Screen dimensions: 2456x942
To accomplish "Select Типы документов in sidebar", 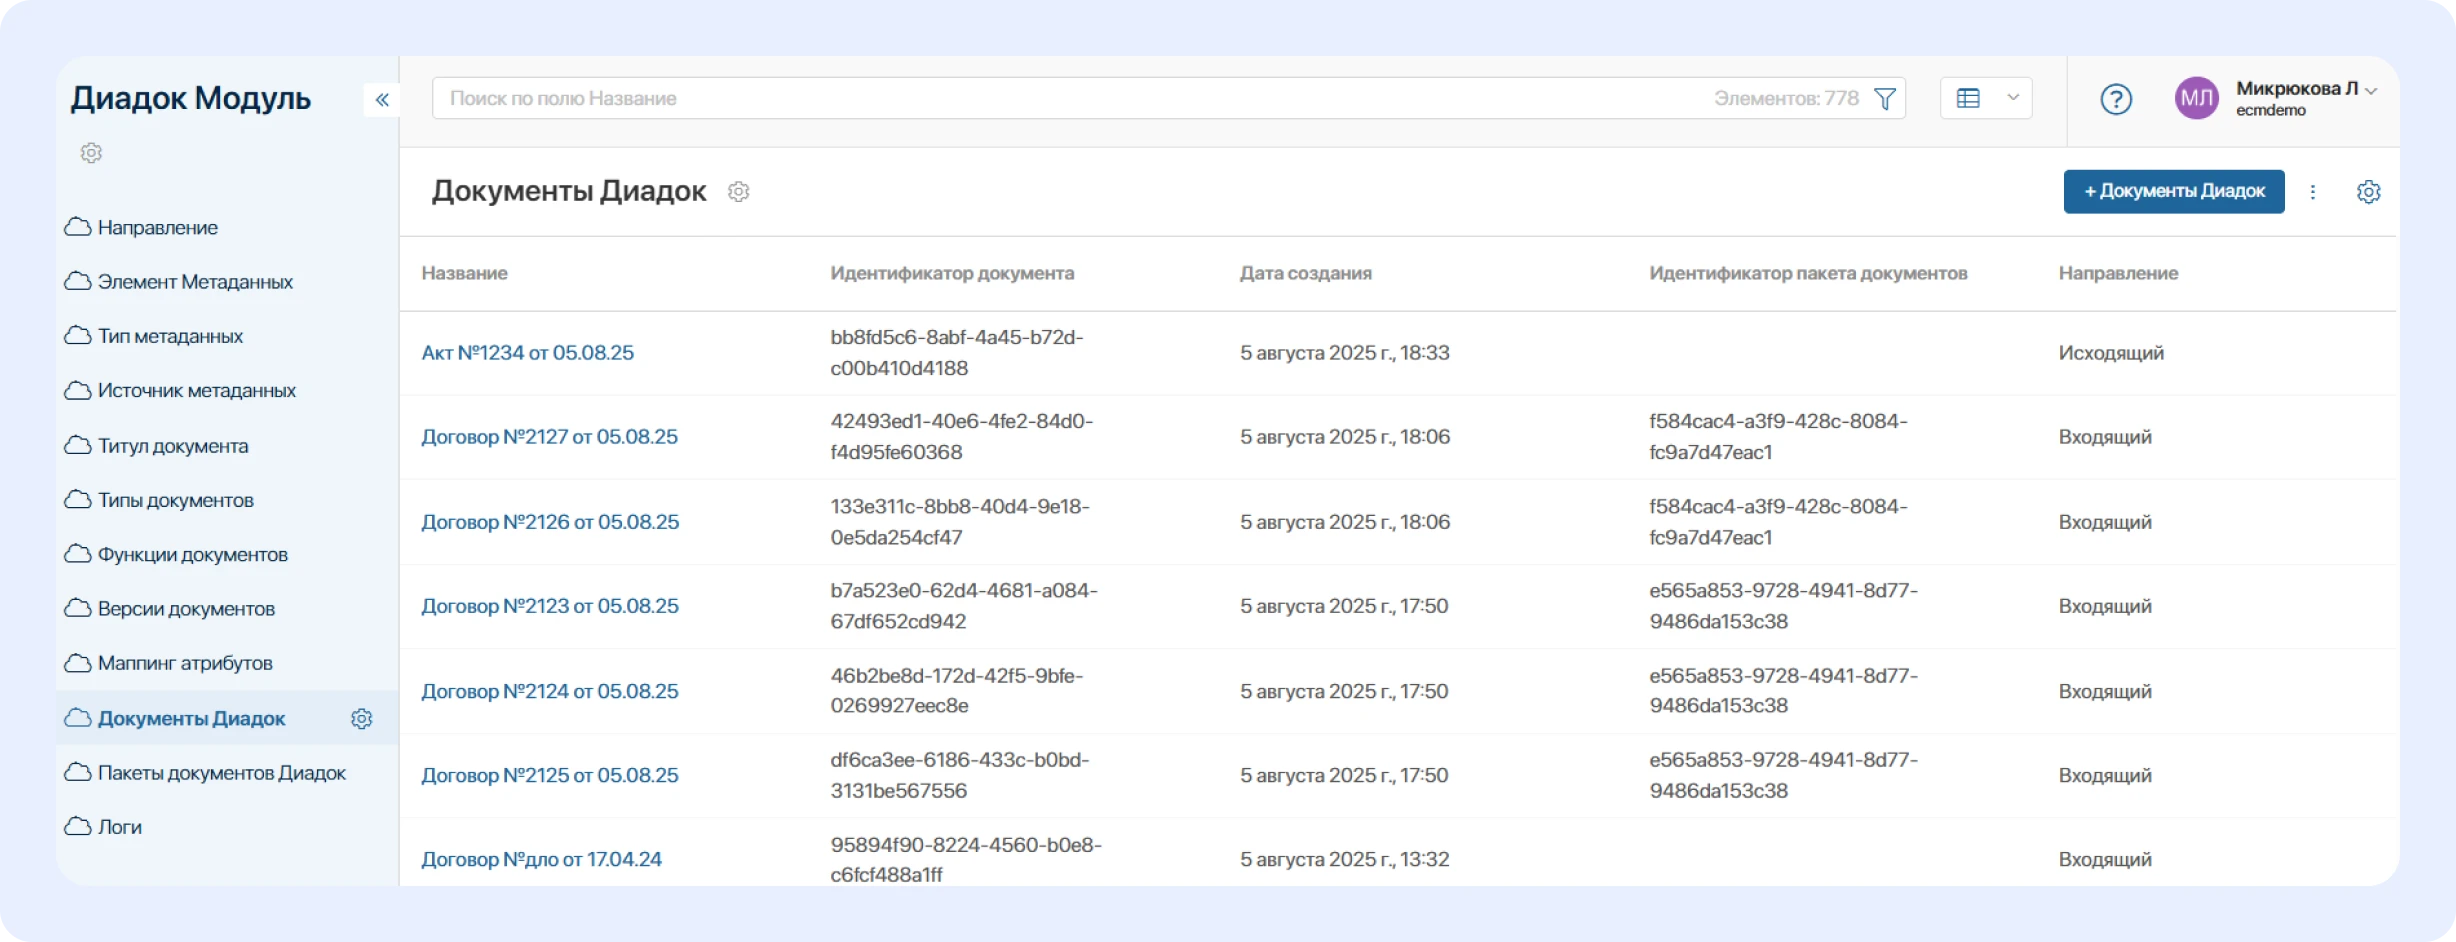I will 175,500.
